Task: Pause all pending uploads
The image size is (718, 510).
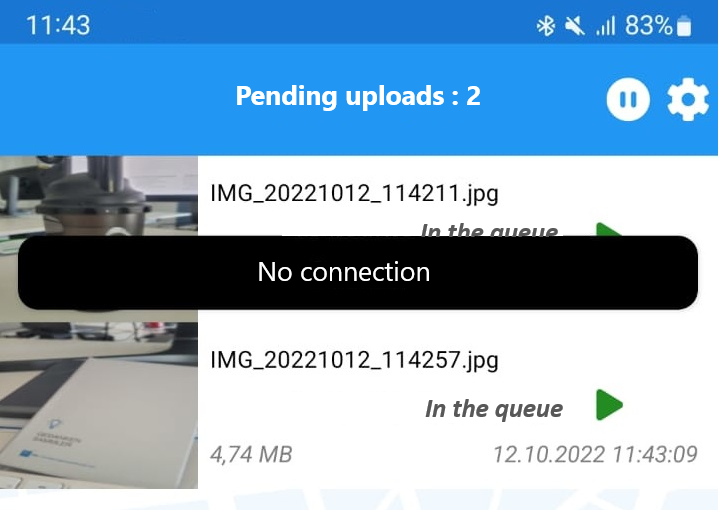Action: coord(628,99)
